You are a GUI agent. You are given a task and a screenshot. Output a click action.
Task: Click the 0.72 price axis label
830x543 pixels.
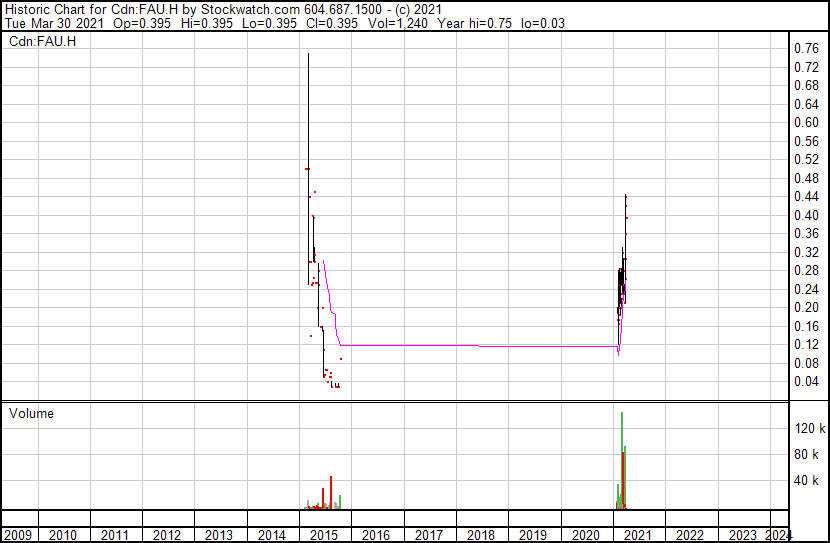(806, 67)
